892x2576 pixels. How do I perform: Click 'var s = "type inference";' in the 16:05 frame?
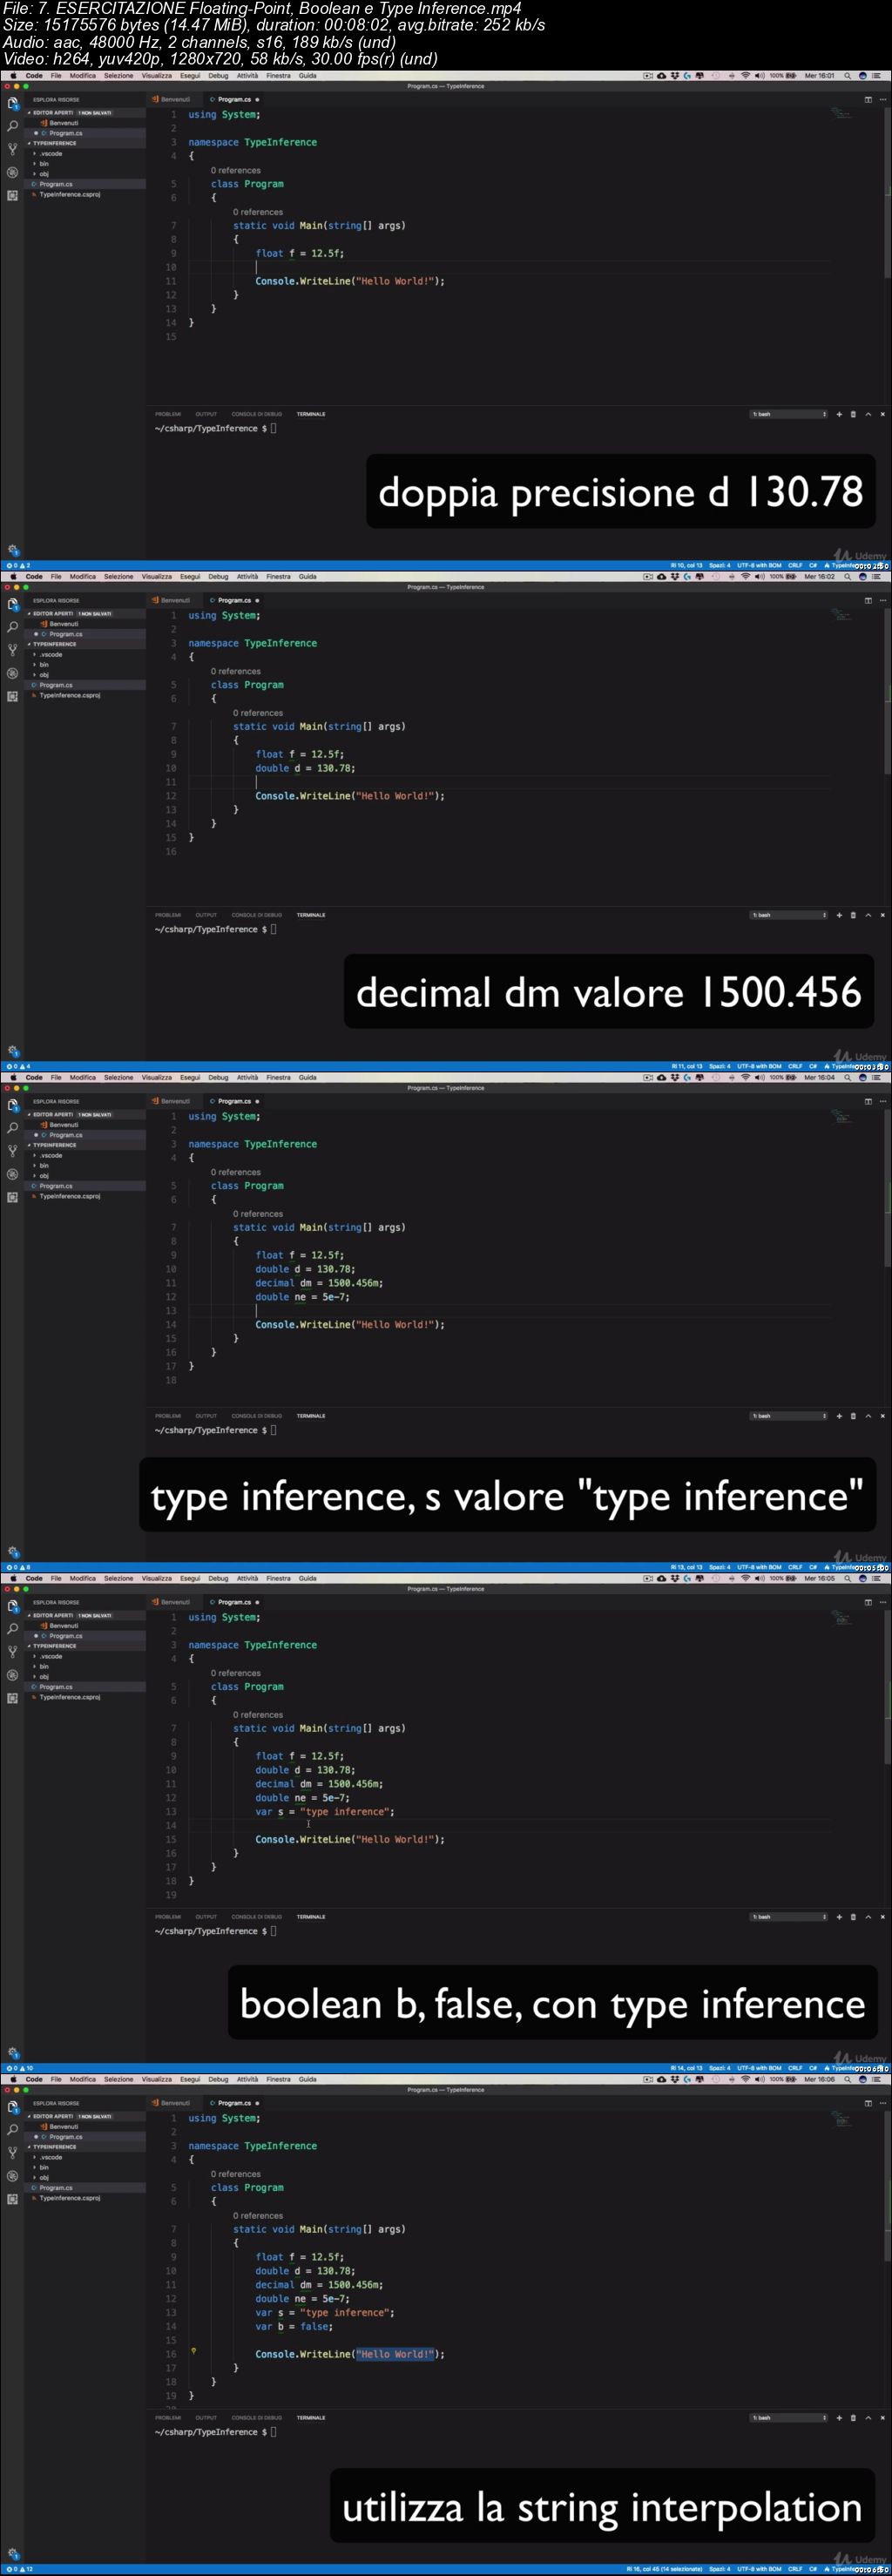pos(325,1811)
